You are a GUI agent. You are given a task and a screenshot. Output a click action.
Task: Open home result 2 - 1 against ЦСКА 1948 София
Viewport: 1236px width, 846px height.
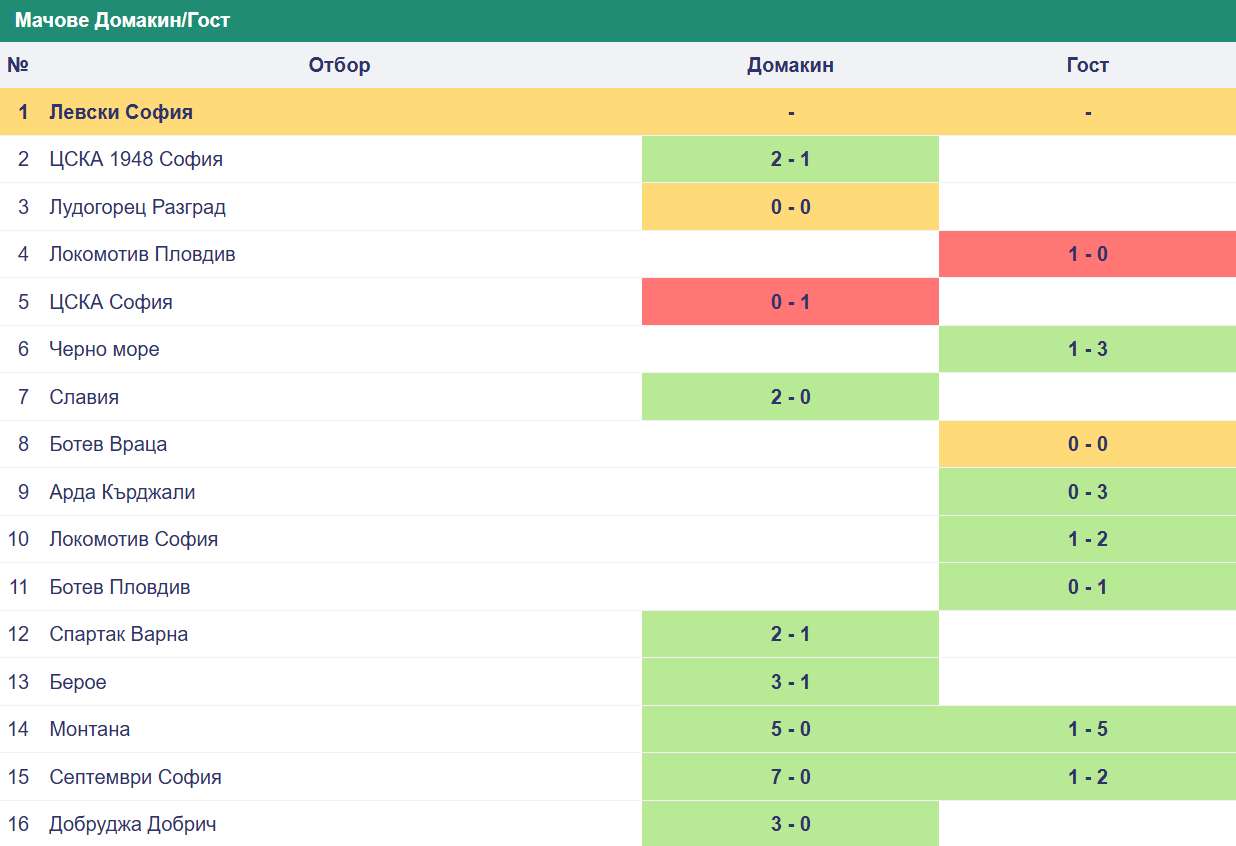(x=790, y=159)
